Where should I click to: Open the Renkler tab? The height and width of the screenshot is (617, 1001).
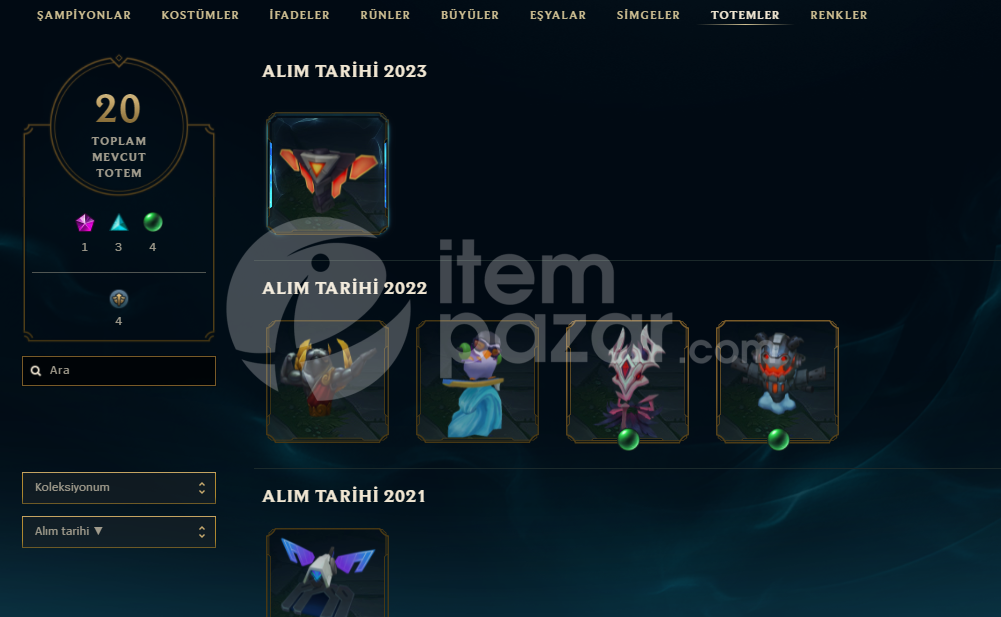pos(839,15)
